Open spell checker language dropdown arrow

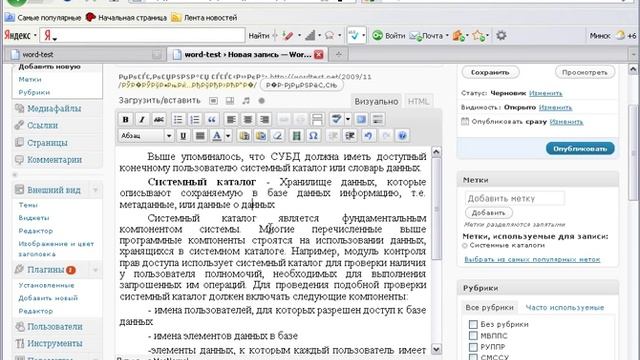348,119
